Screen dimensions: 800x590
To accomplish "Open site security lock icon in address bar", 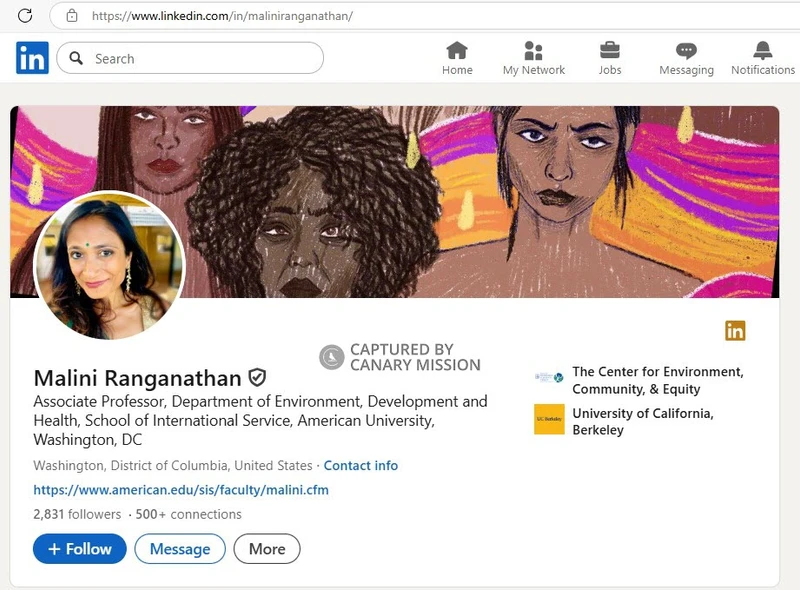I will coord(72,16).
